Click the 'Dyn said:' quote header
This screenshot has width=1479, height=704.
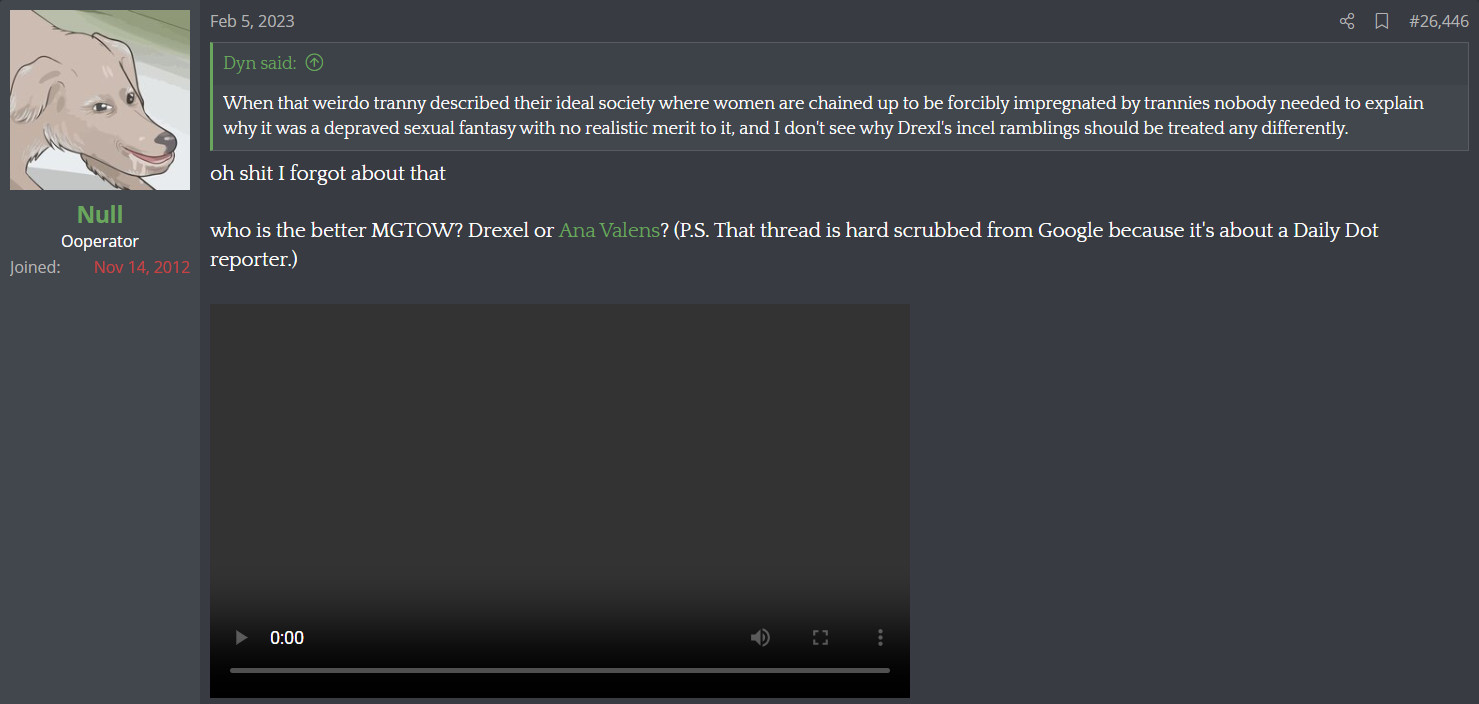click(260, 63)
